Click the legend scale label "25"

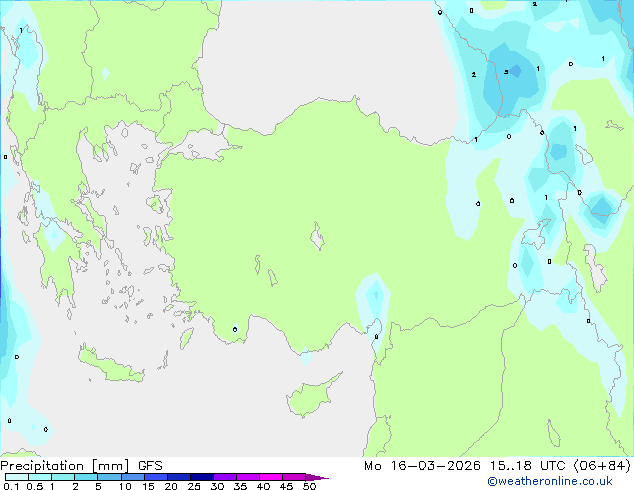click(x=194, y=486)
